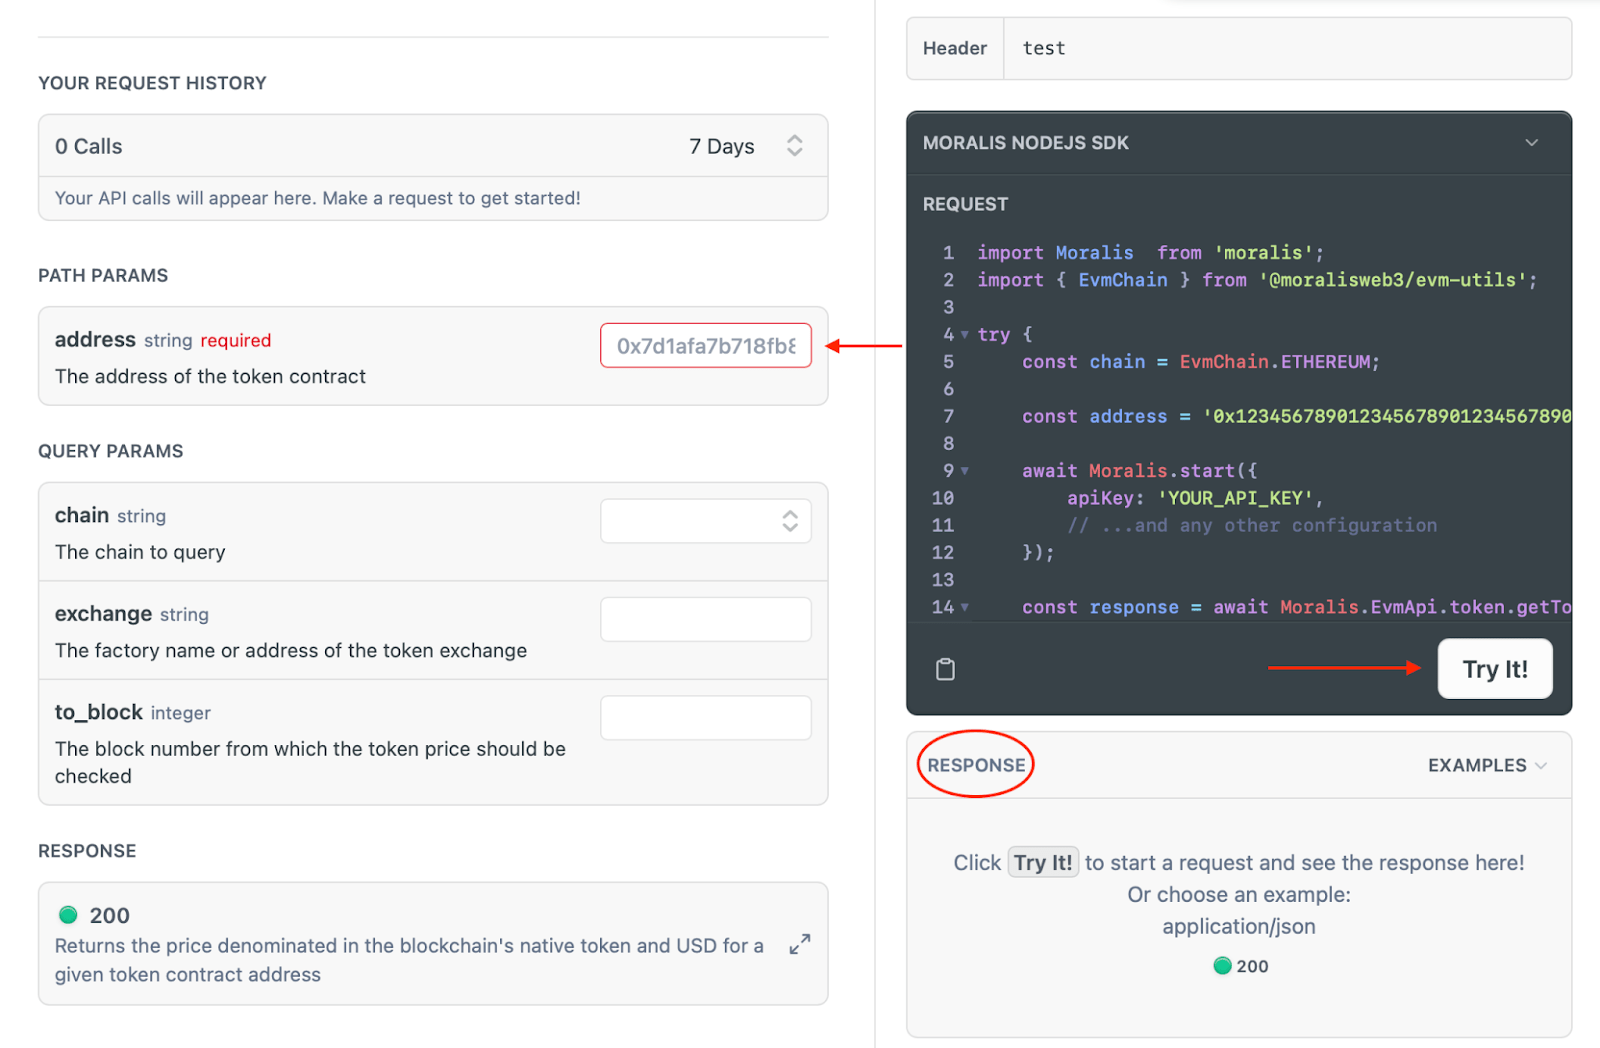Edit the address path parameter field
1600x1048 pixels.
[x=705, y=345]
